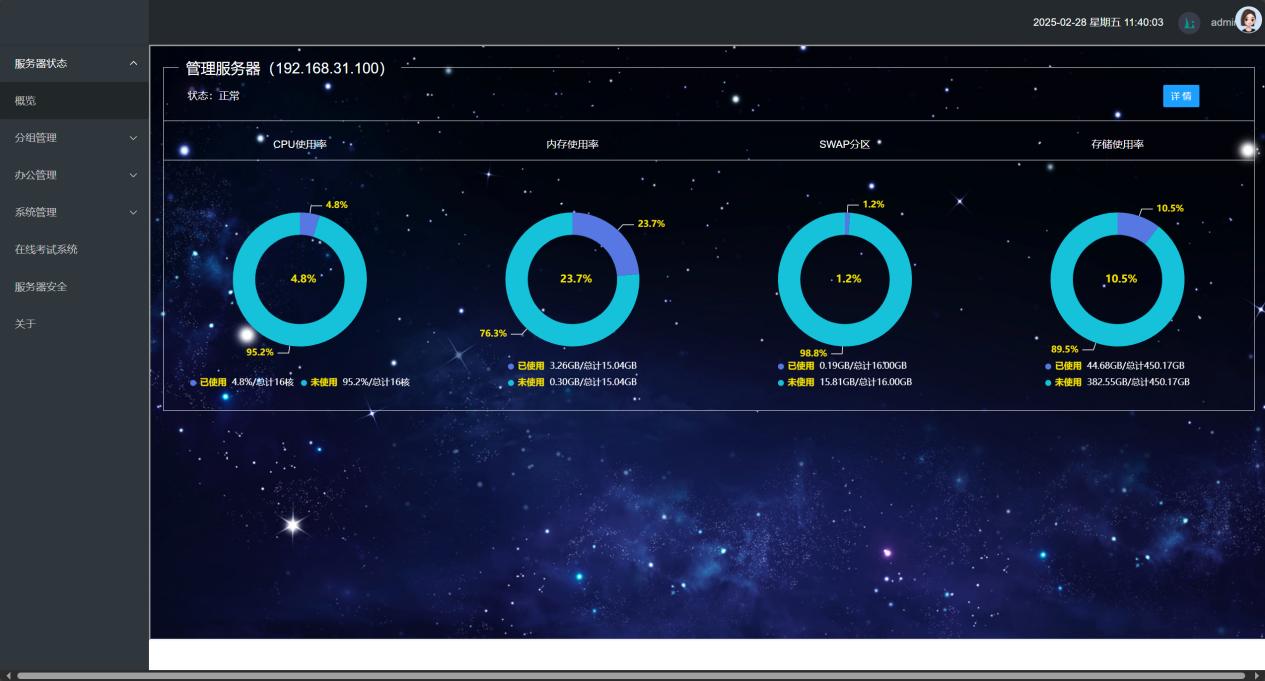
Task: Click the round green icon beside admin
Action: click(x=1189, y=22)
